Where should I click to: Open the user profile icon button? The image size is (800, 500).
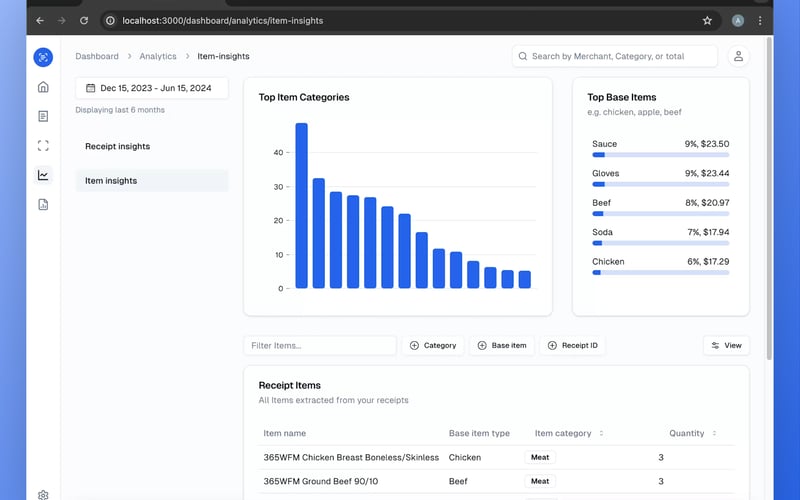(738, 57)
